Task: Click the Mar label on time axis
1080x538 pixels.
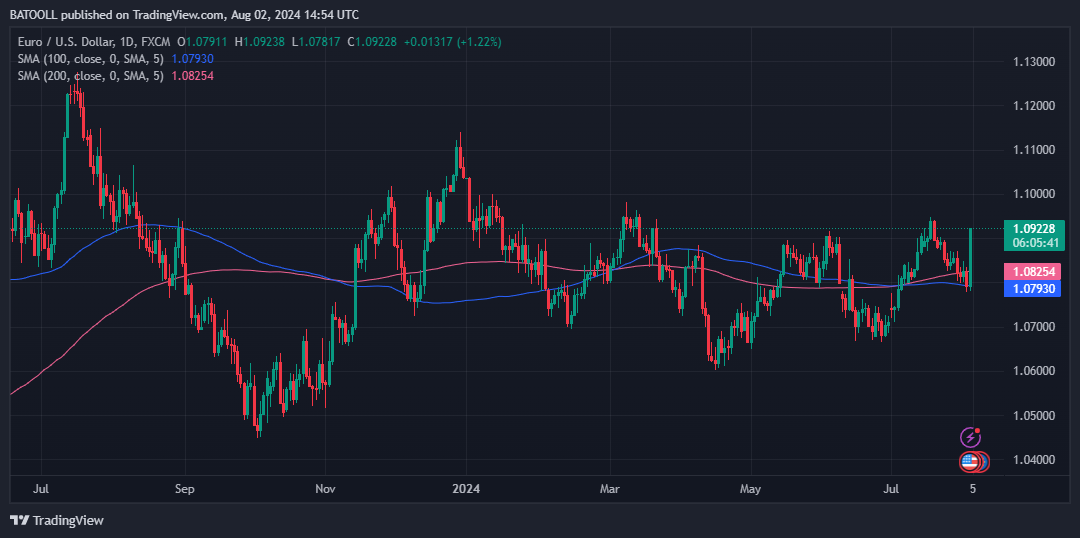Action: tap(610, 490)
